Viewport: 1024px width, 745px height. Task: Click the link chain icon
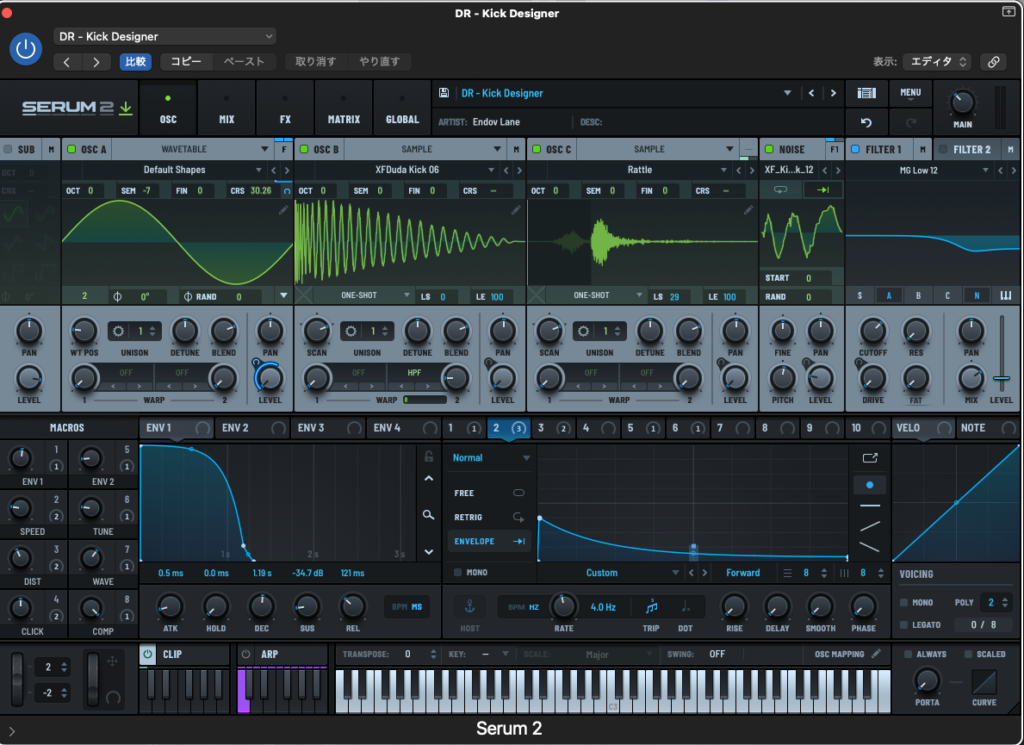click(x=993, y=62)
